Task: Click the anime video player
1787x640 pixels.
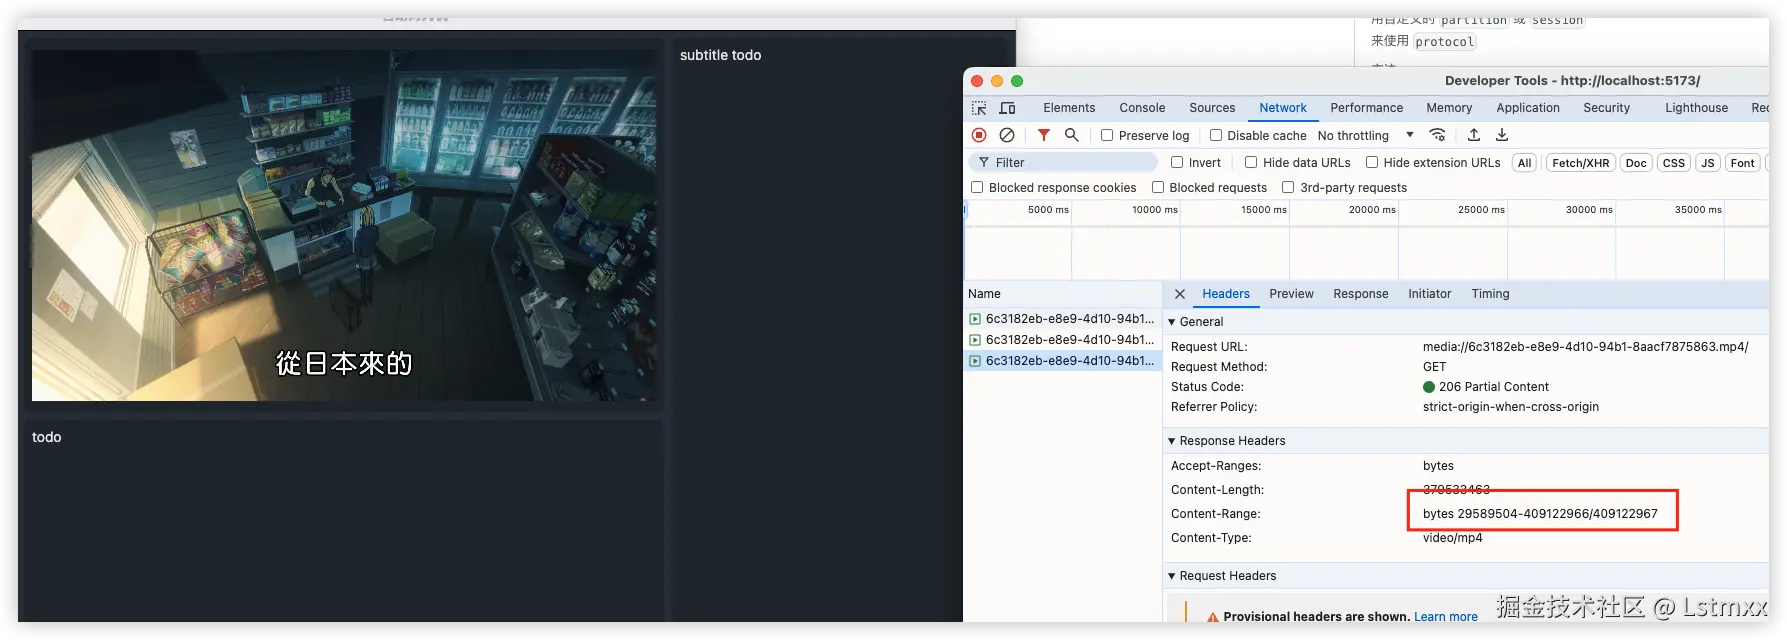Action: click(x=344, y=225)
